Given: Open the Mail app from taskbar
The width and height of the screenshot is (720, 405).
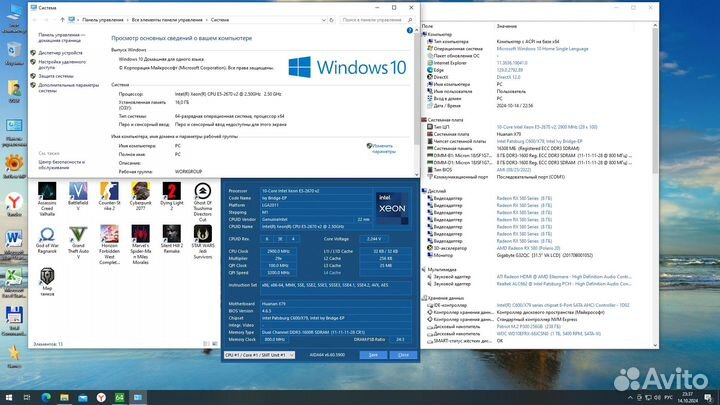Looking at the screenshot, I should pyautogui.click(x=83, y=398).
